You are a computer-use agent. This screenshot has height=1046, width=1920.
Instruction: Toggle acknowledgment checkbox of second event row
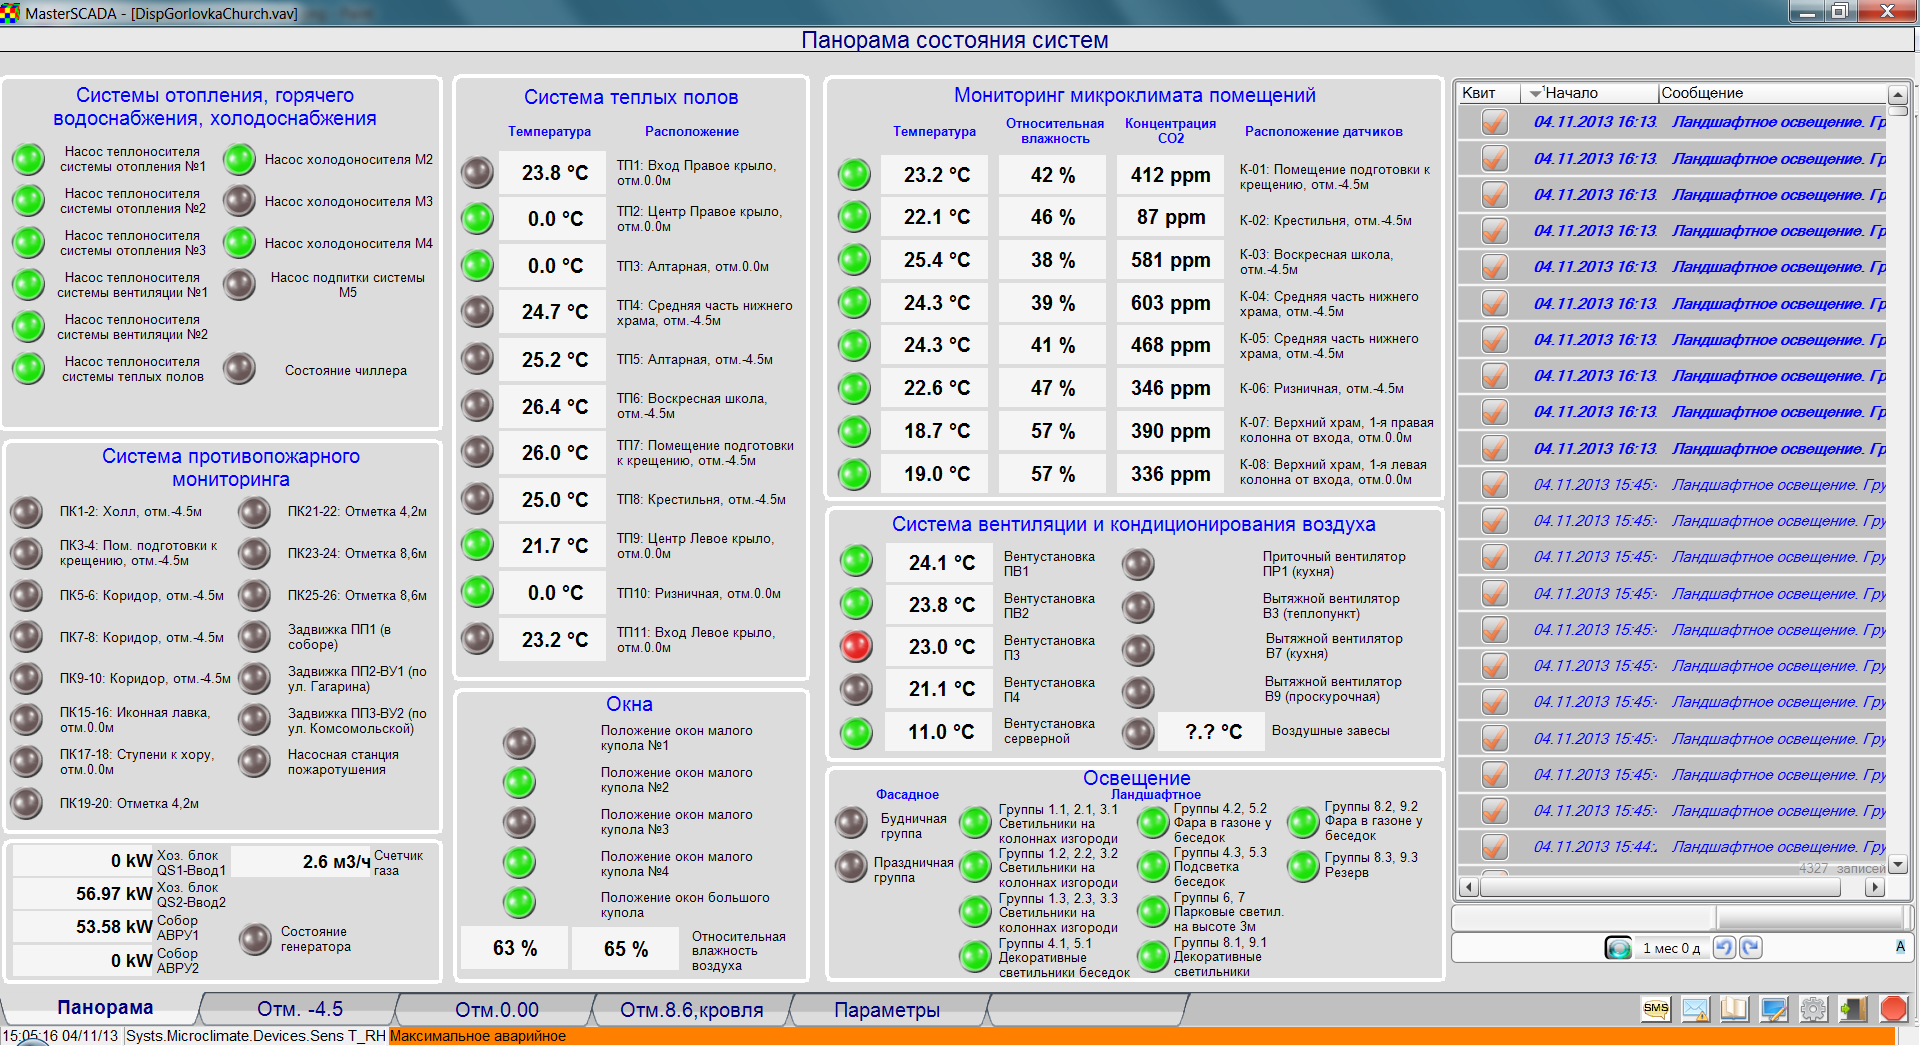pos(1494,159)
